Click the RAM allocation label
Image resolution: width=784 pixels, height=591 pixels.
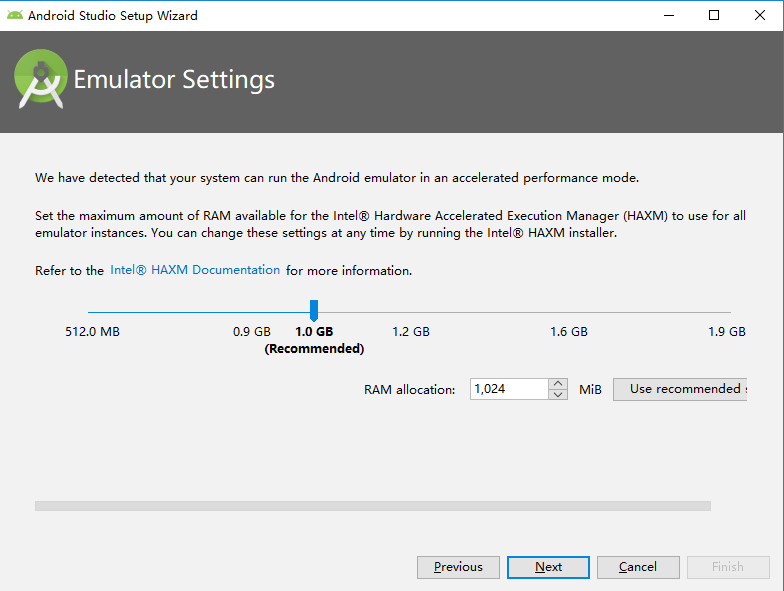coord(410,390)
